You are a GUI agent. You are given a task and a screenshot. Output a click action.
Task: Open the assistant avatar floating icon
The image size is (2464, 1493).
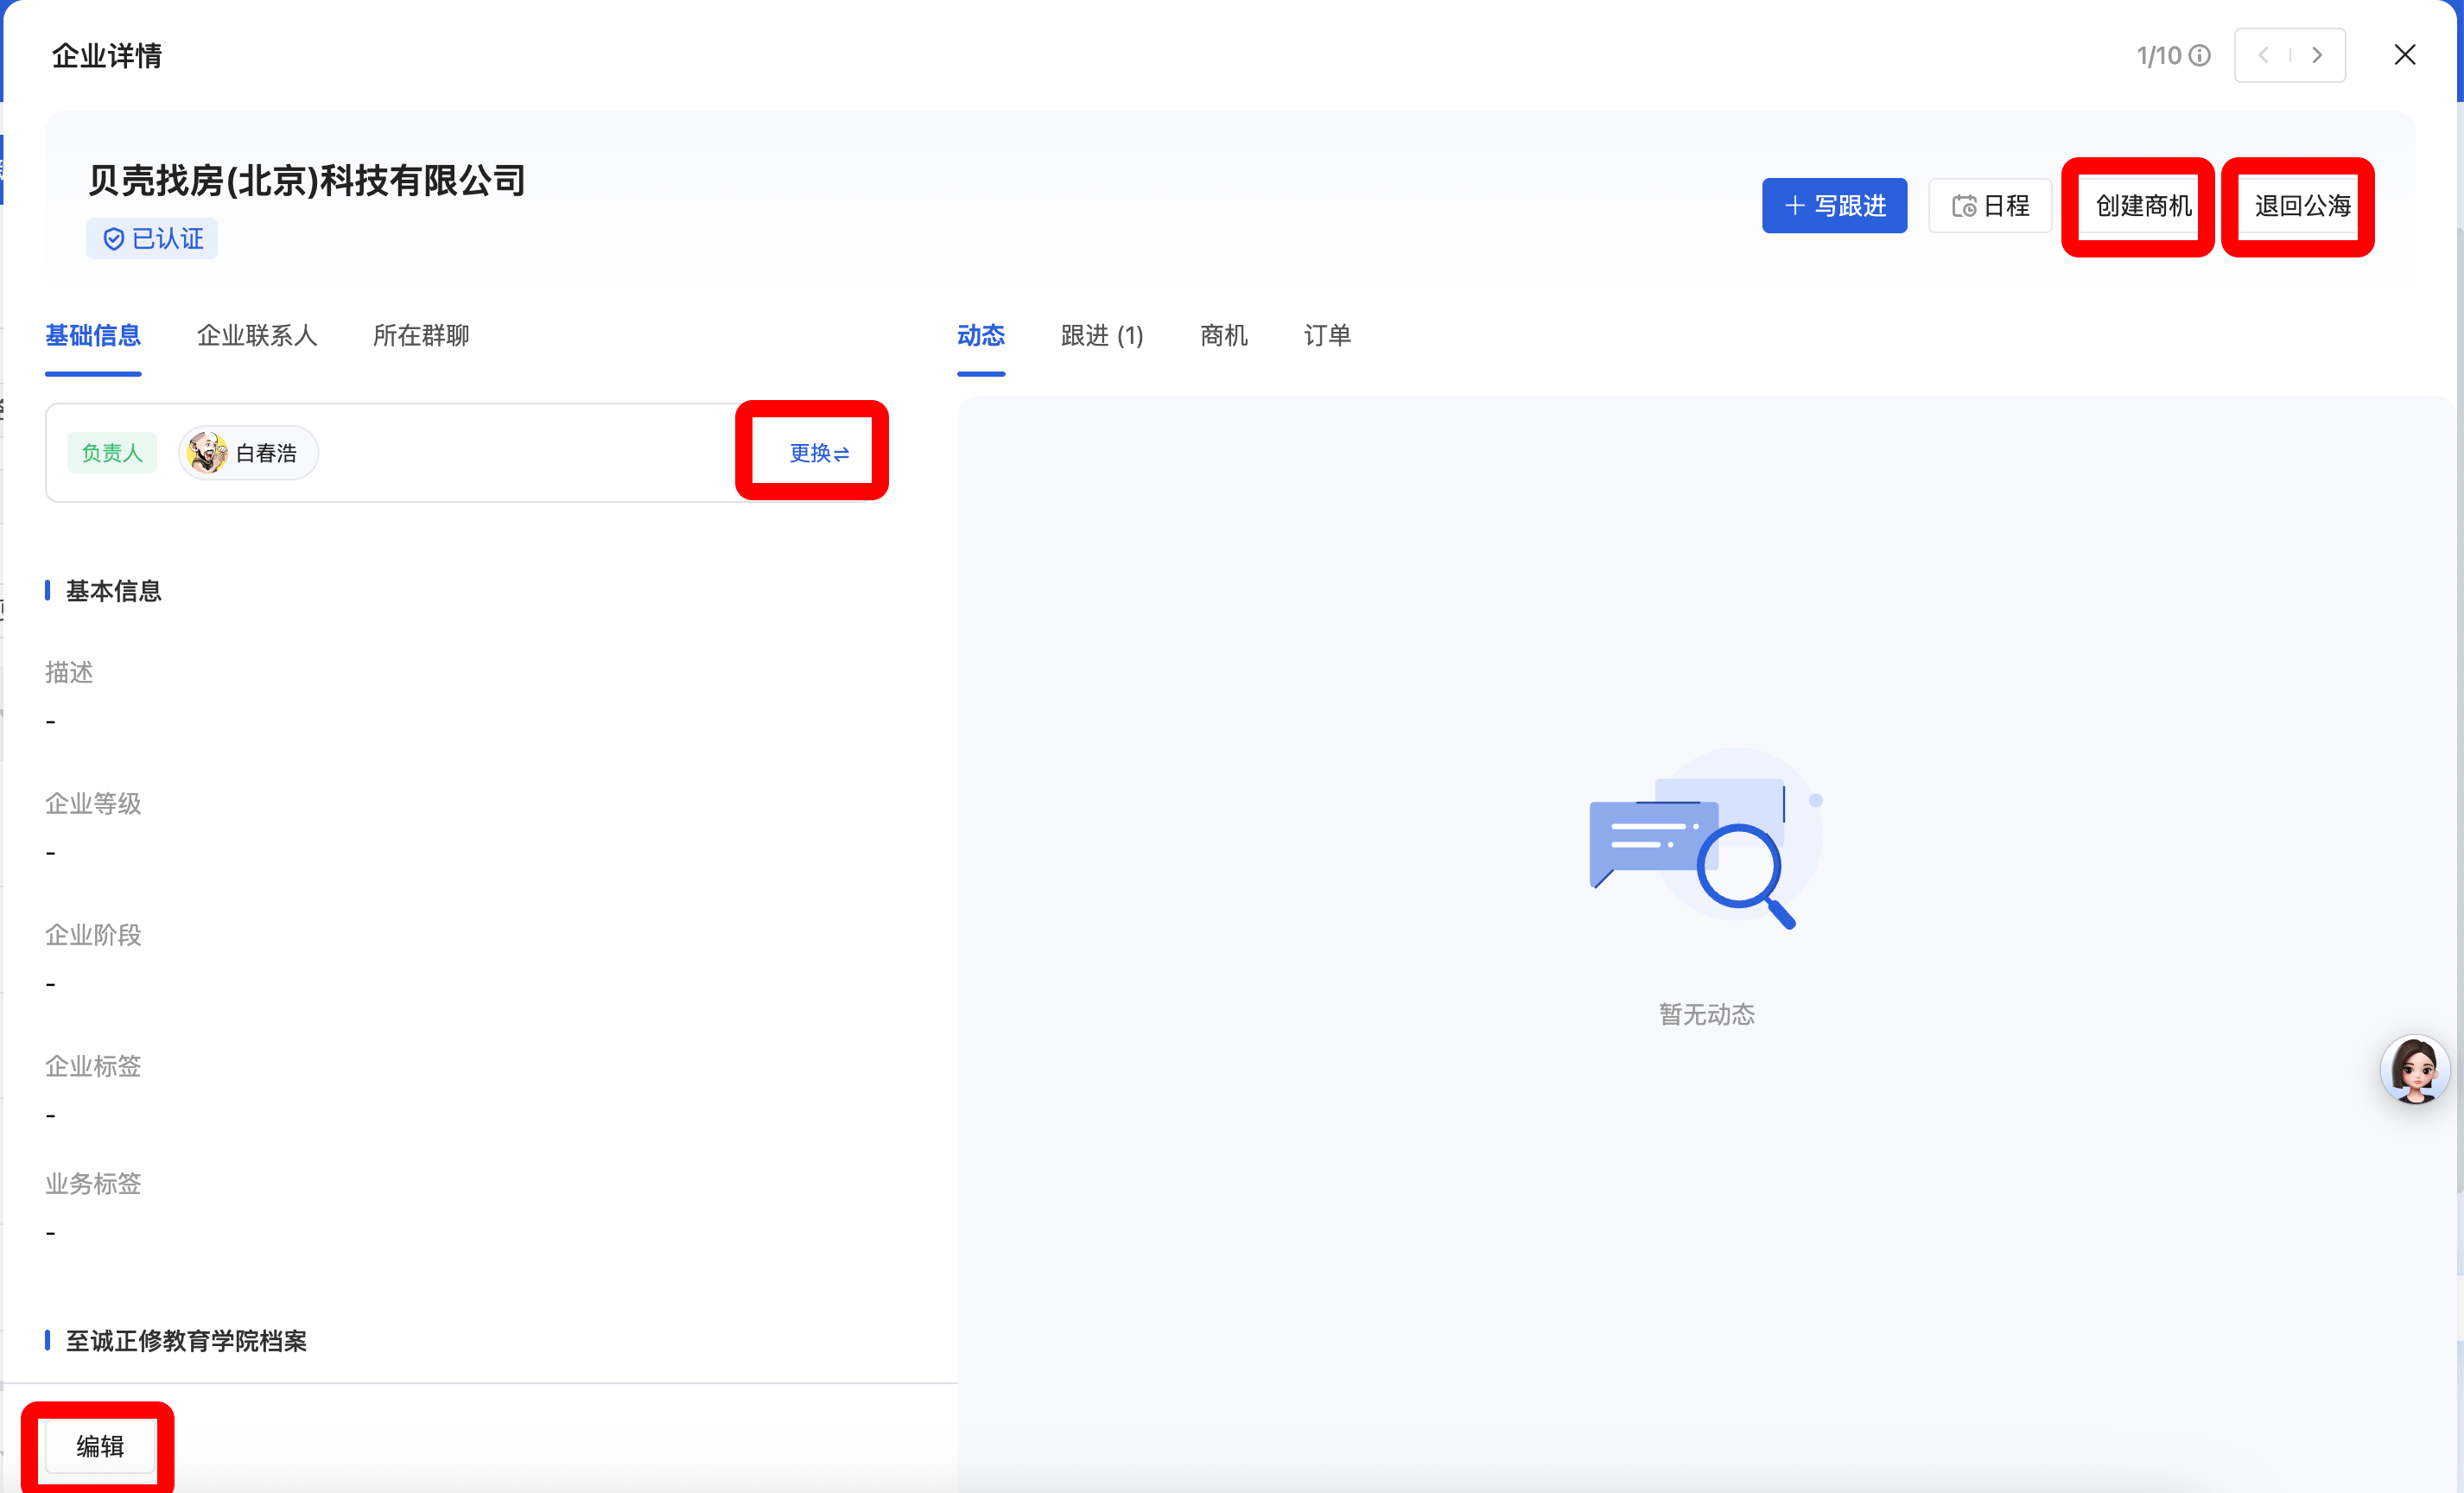click(2415, 1069)
